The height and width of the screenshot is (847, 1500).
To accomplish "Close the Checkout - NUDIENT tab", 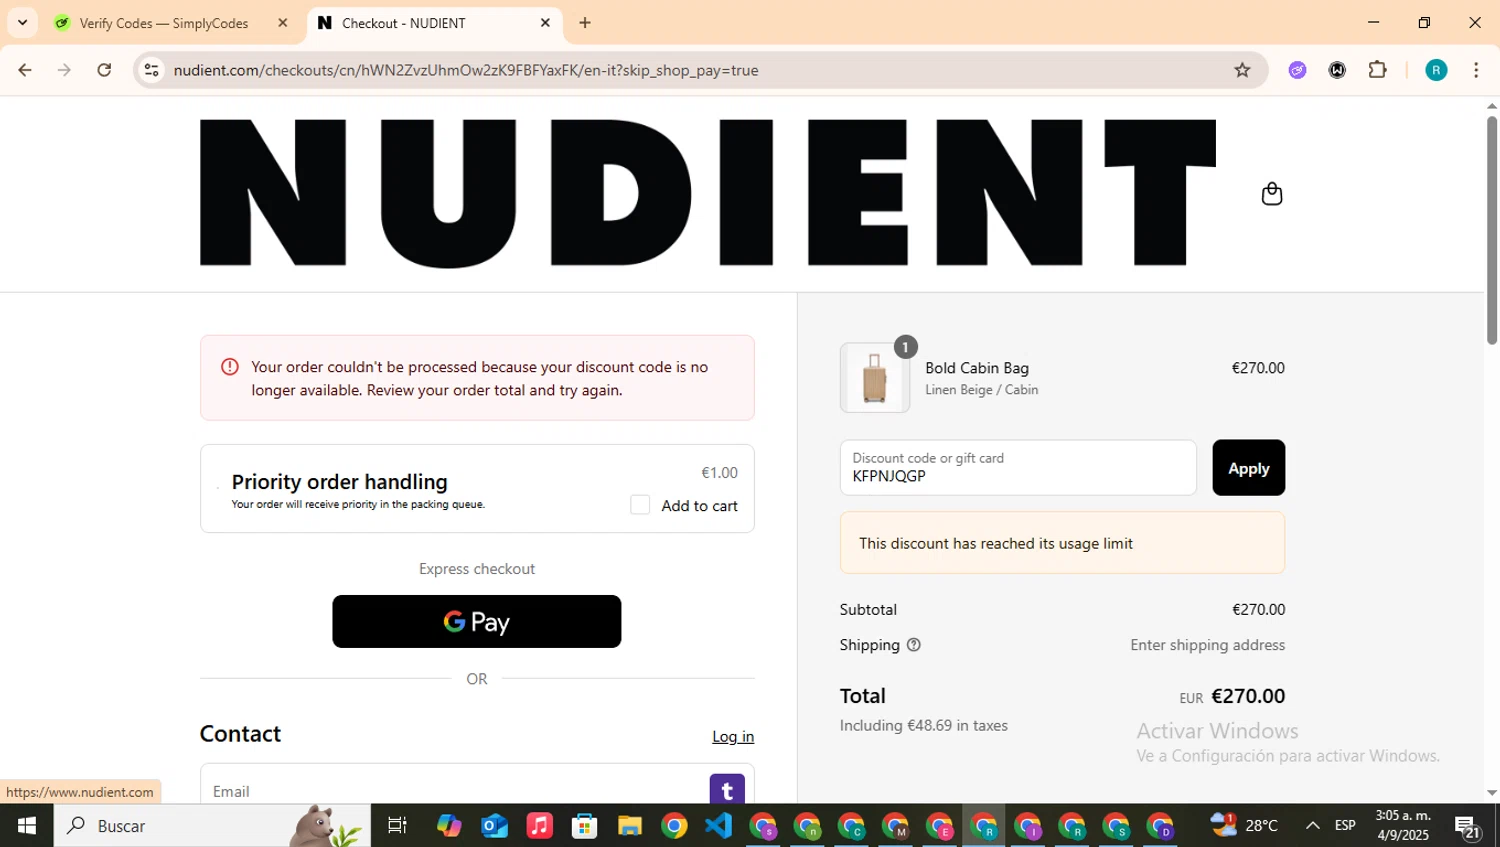I will (545, 23).
